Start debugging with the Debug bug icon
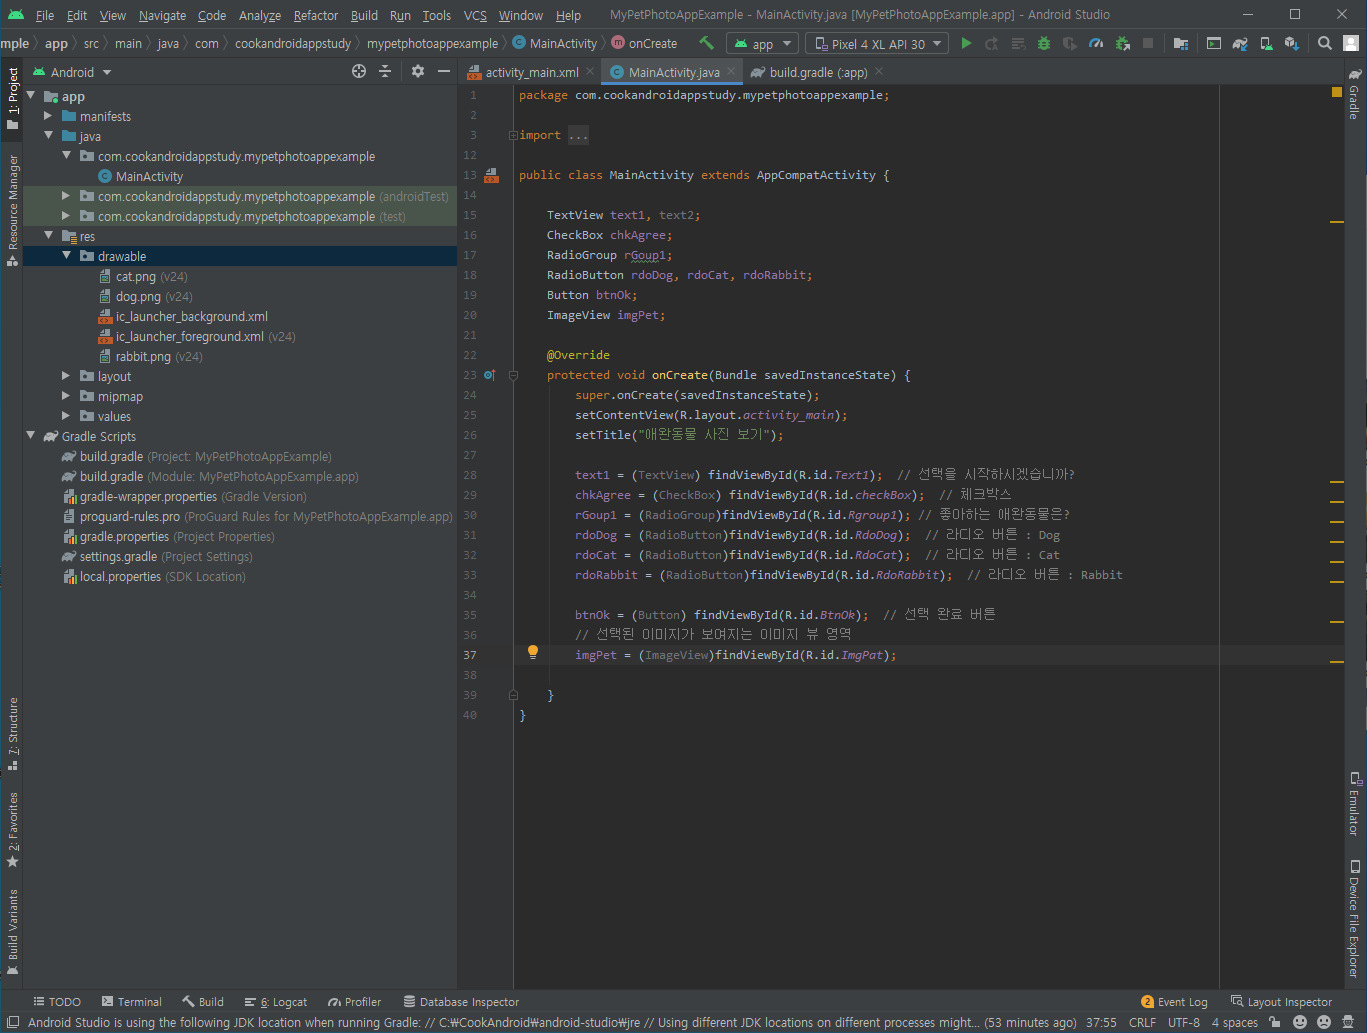This screenshot has width=1367, height=1033. [1044, 43]
